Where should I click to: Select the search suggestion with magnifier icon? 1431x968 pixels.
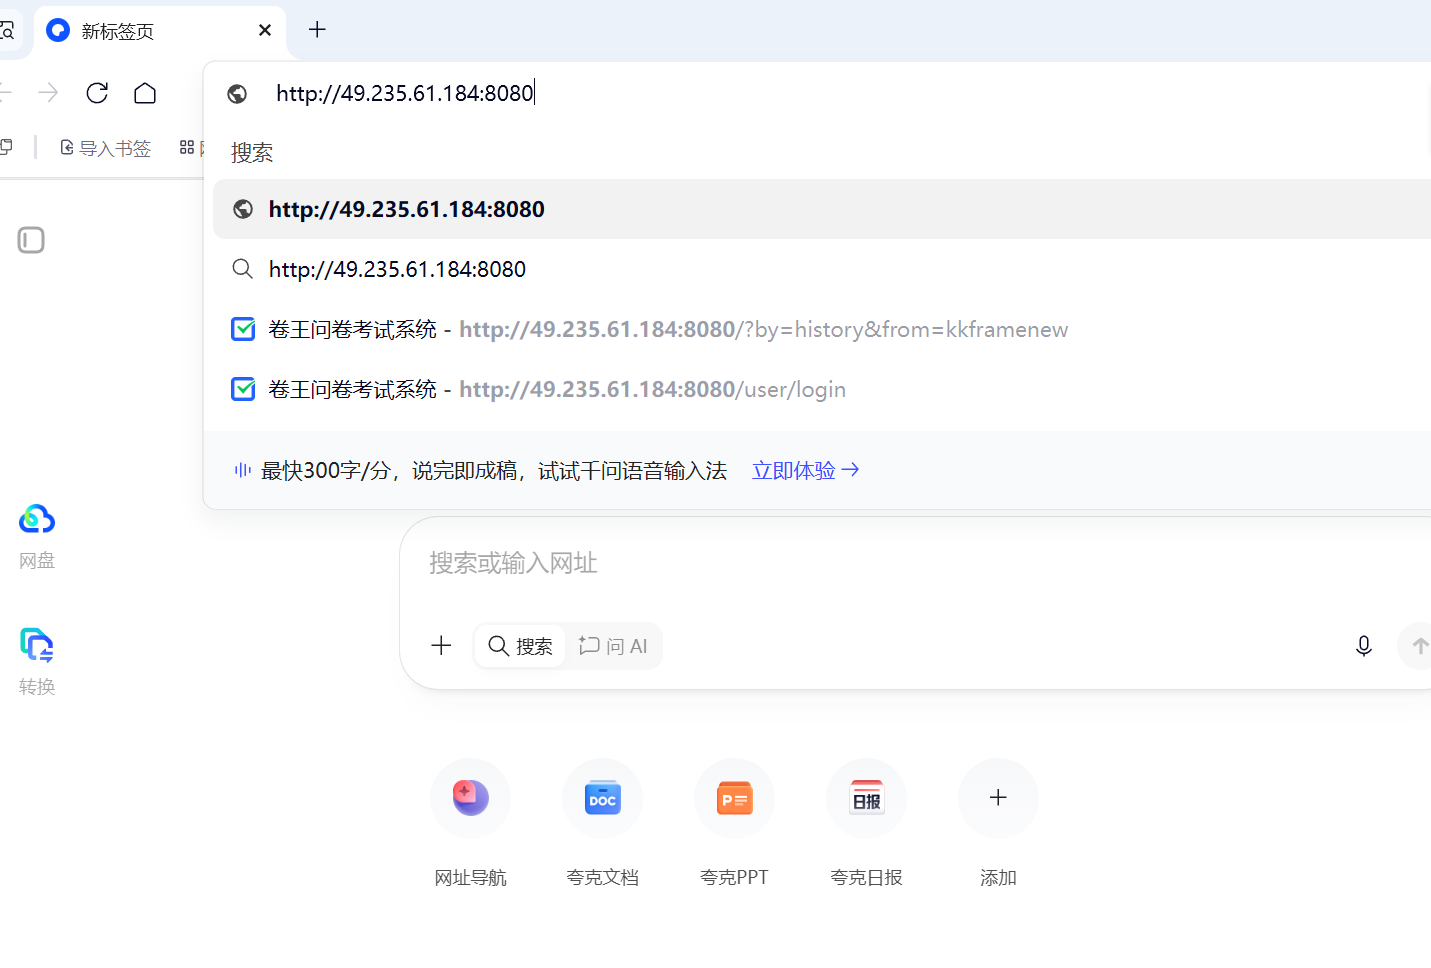click(x=822, y=269)
